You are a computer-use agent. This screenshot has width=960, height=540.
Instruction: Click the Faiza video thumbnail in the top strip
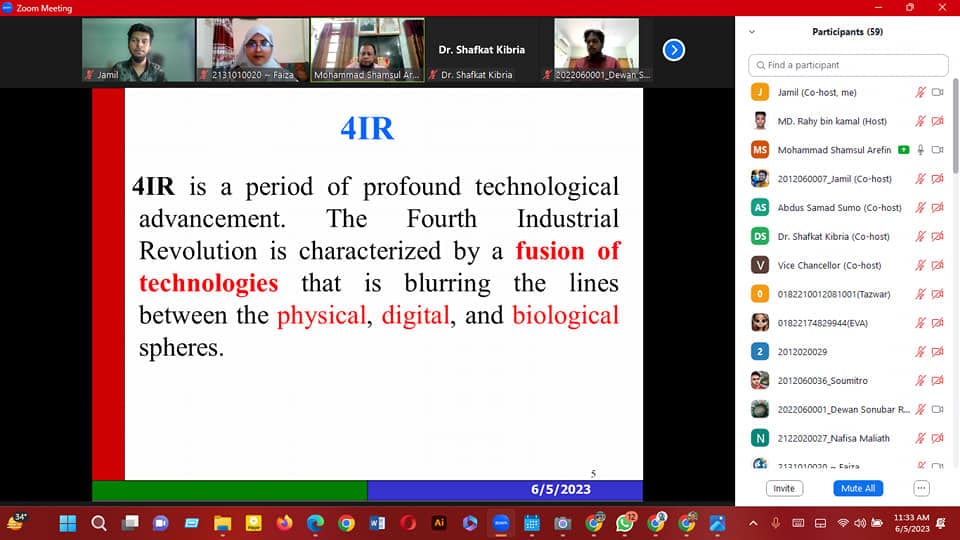coord(252,49)
